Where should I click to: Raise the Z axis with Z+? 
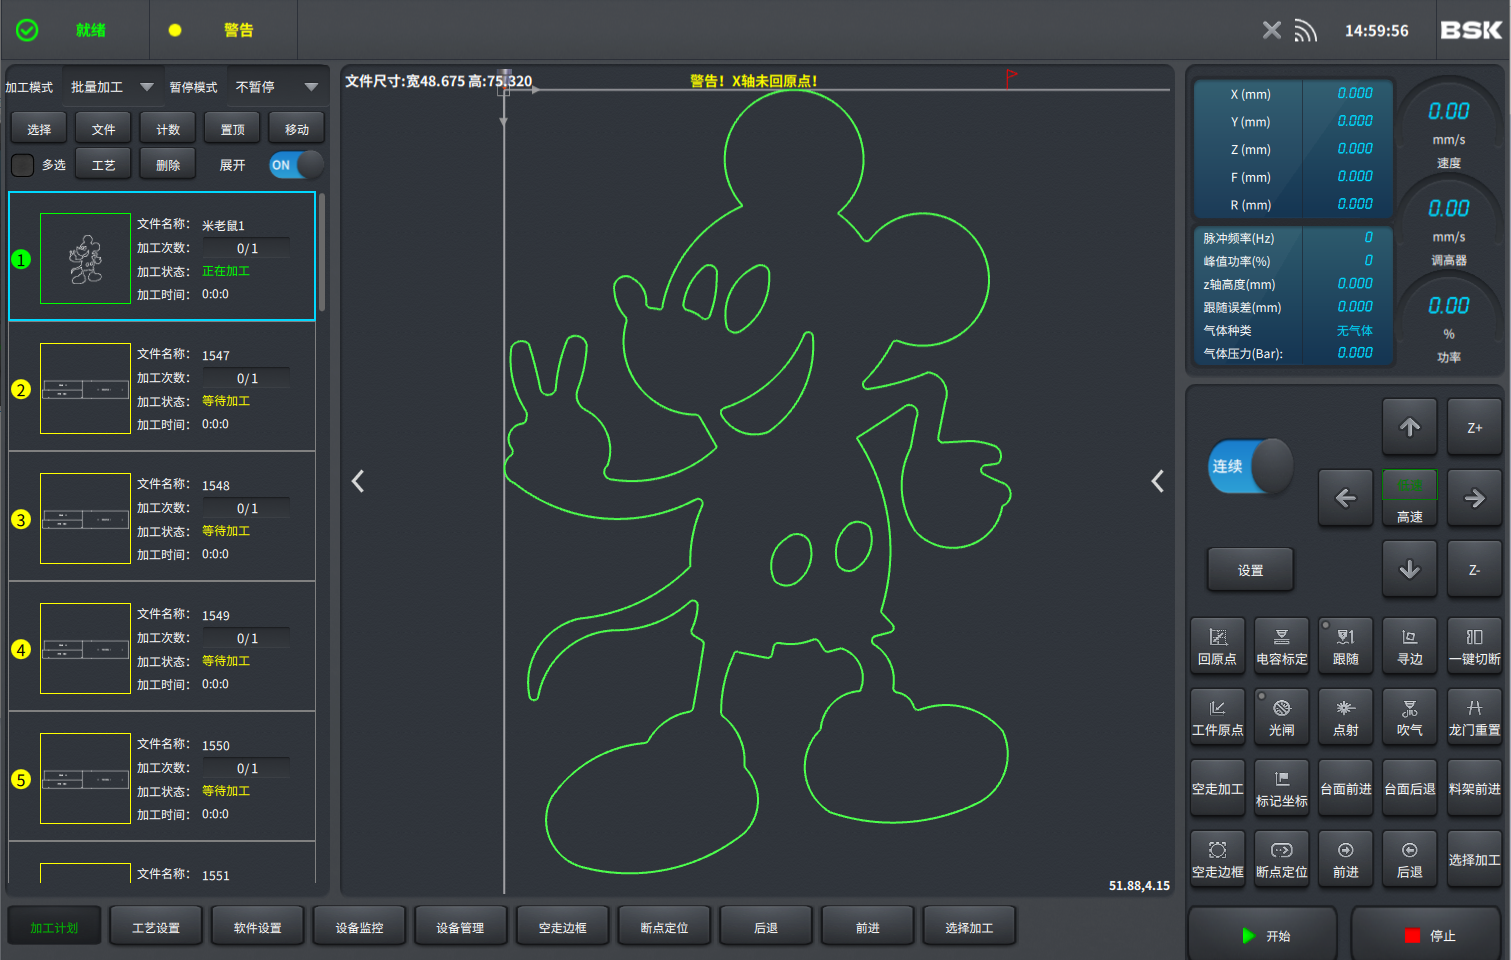click(x=1474, y=427)
